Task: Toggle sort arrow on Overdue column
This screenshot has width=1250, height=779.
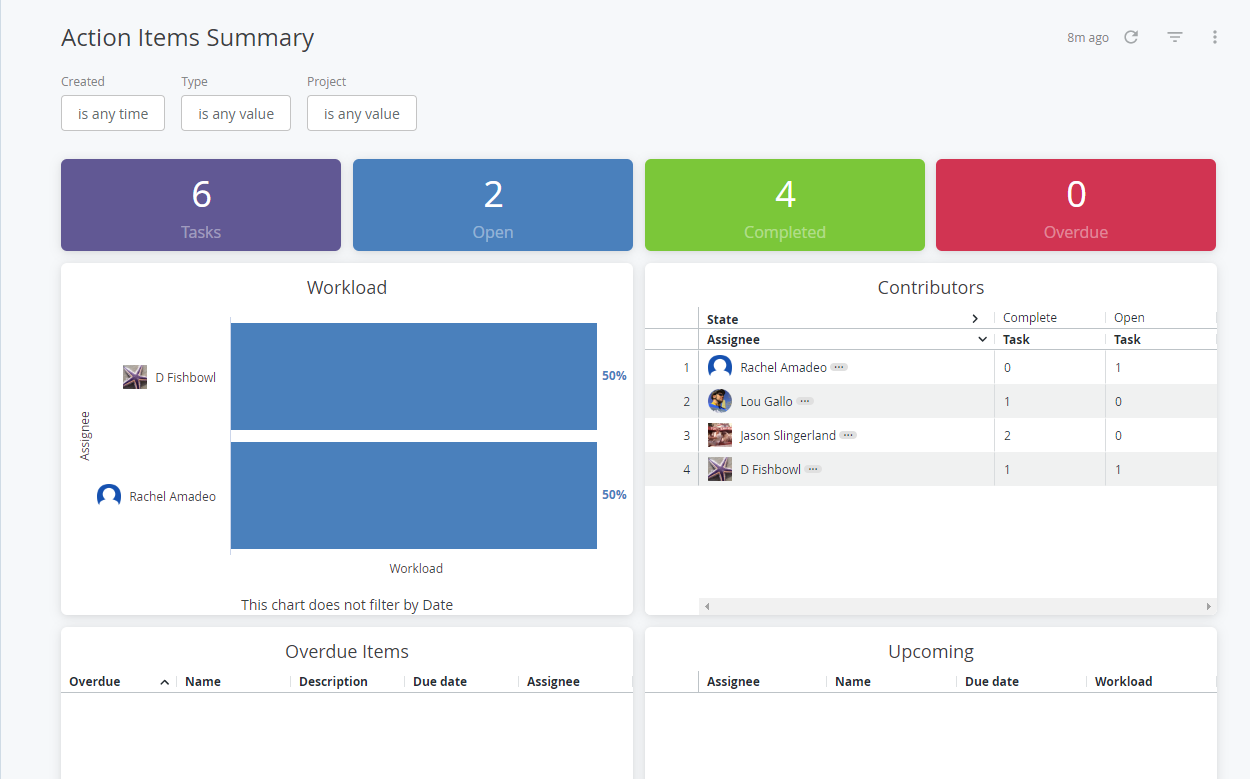Action: 164,682
